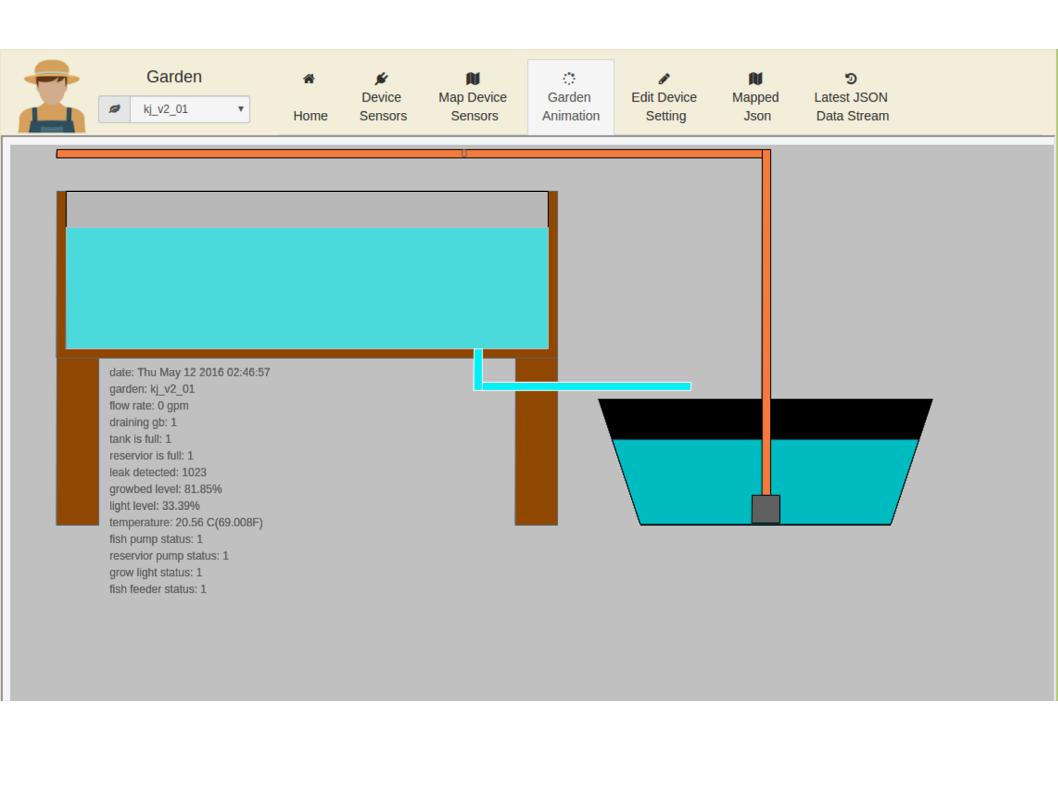Click the Map Device Sensors map icon

pyautogui.click(x=473, y=78)
